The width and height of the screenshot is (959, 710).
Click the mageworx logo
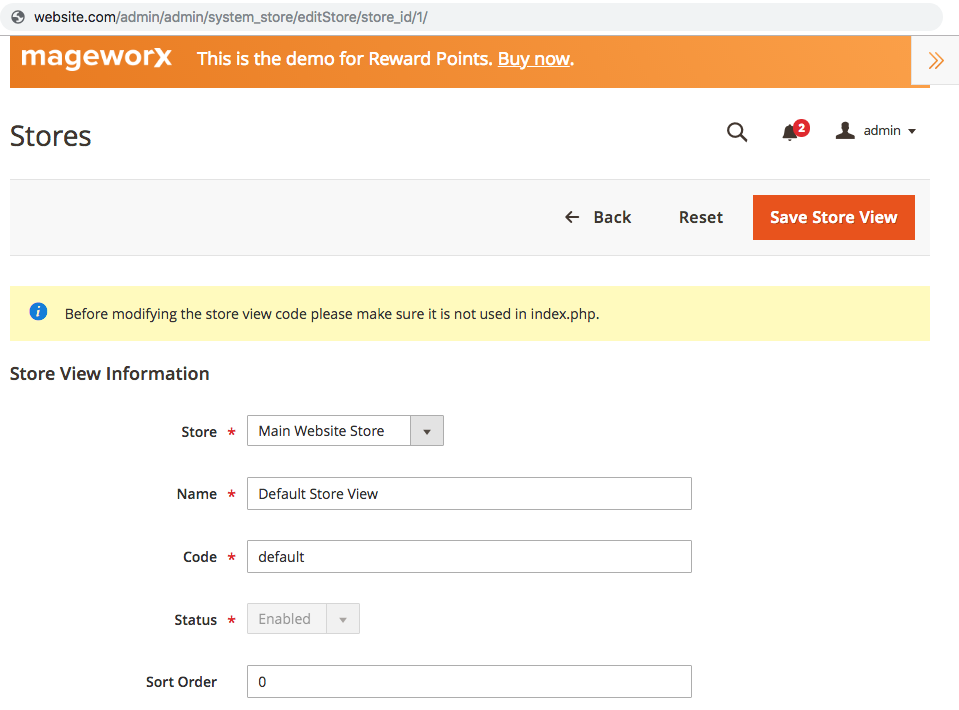click(96, 57)
